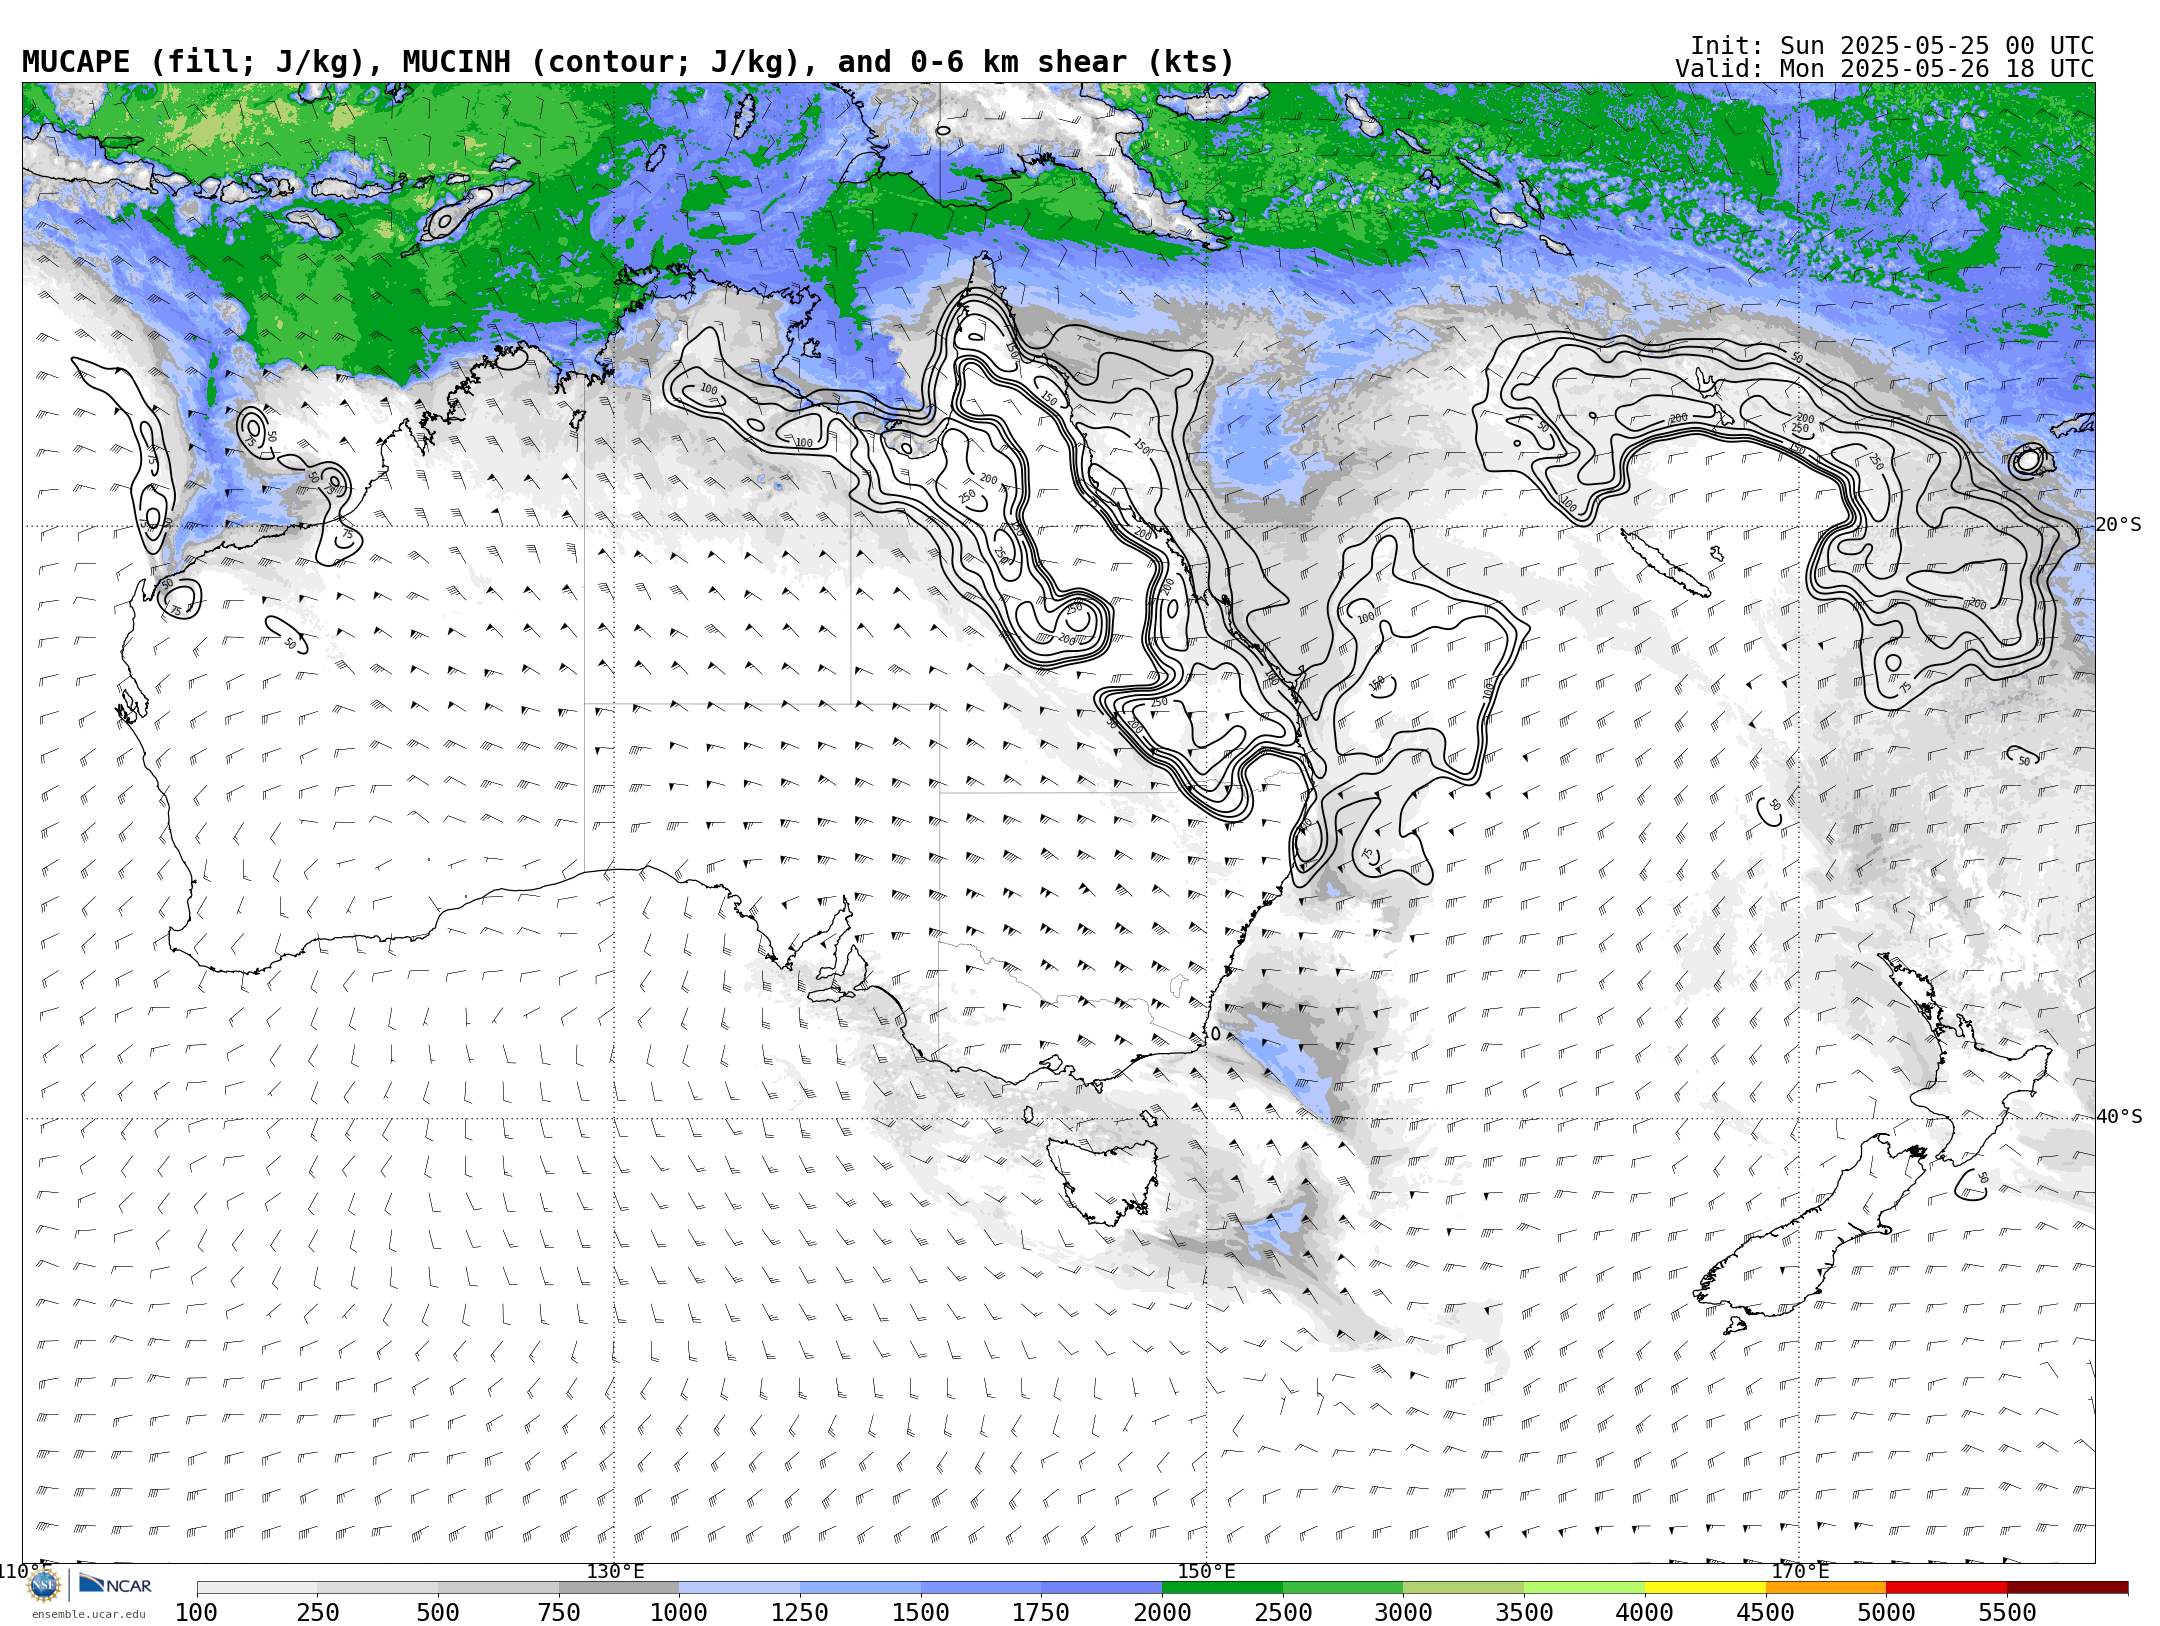This screenshot has width=2160, height=1626.
Task: Select the yellow 4000–4500 colorbar swatch
Action: coord(1705,1588)
